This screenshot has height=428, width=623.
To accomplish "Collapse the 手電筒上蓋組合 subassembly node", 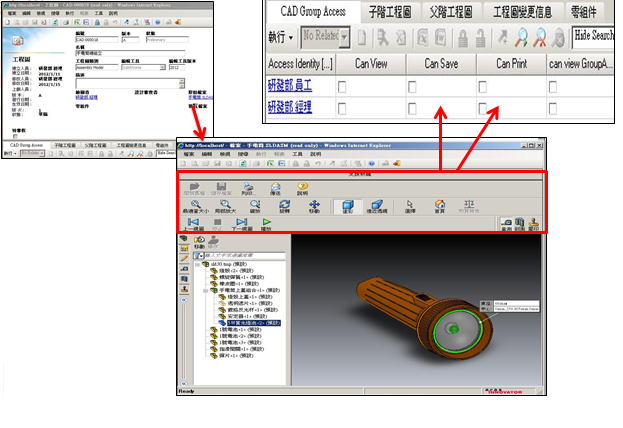I will pos(205,290).
